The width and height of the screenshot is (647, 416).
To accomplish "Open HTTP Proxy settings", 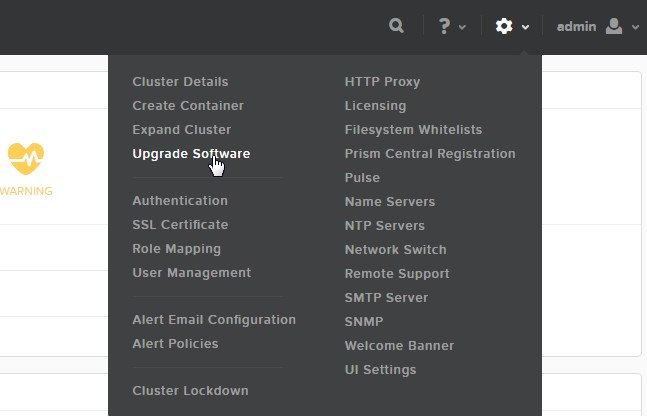I will click(382, 82).
